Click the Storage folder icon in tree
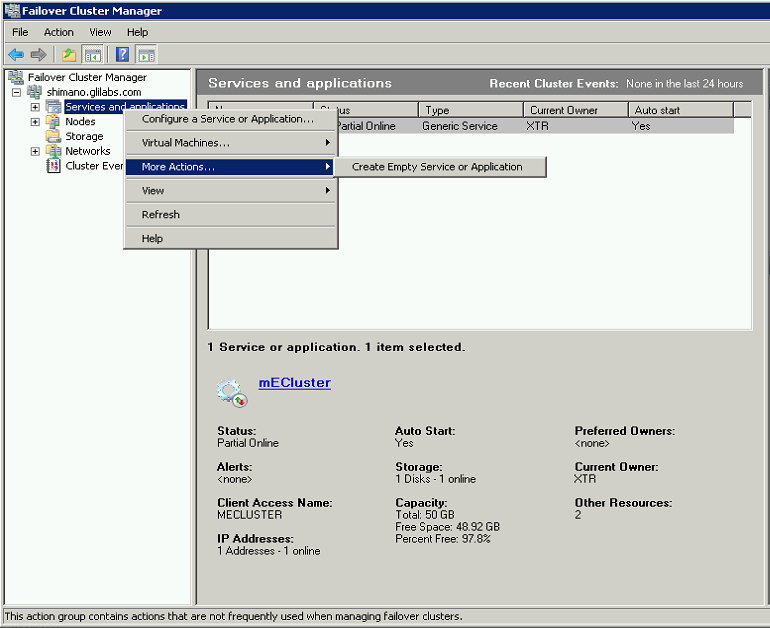The image size is (770, 628). point(54,136)
